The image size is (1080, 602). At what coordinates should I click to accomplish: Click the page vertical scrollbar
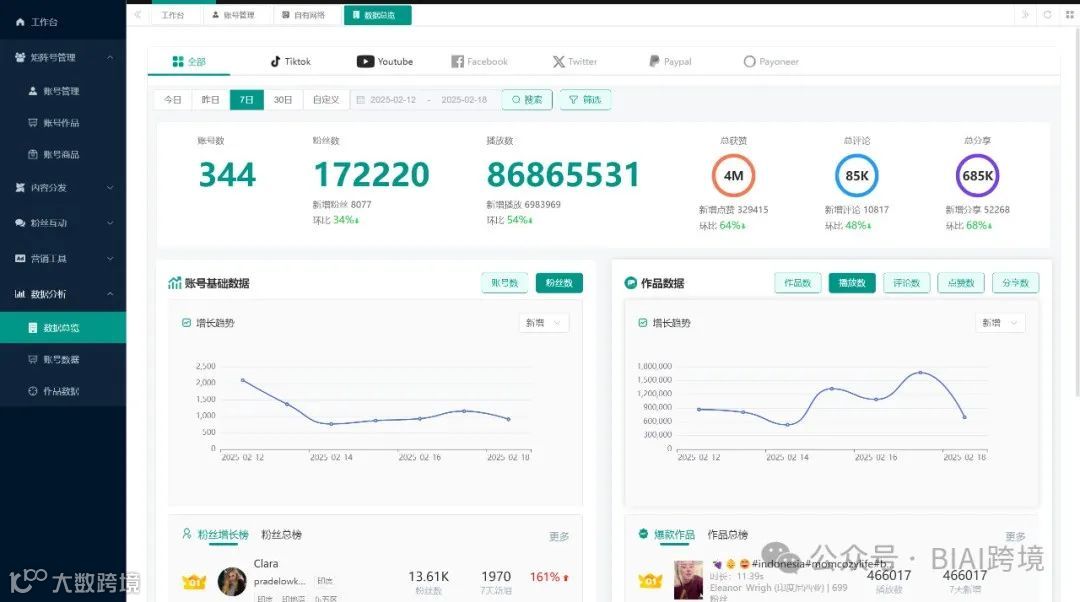(1077, 214)
